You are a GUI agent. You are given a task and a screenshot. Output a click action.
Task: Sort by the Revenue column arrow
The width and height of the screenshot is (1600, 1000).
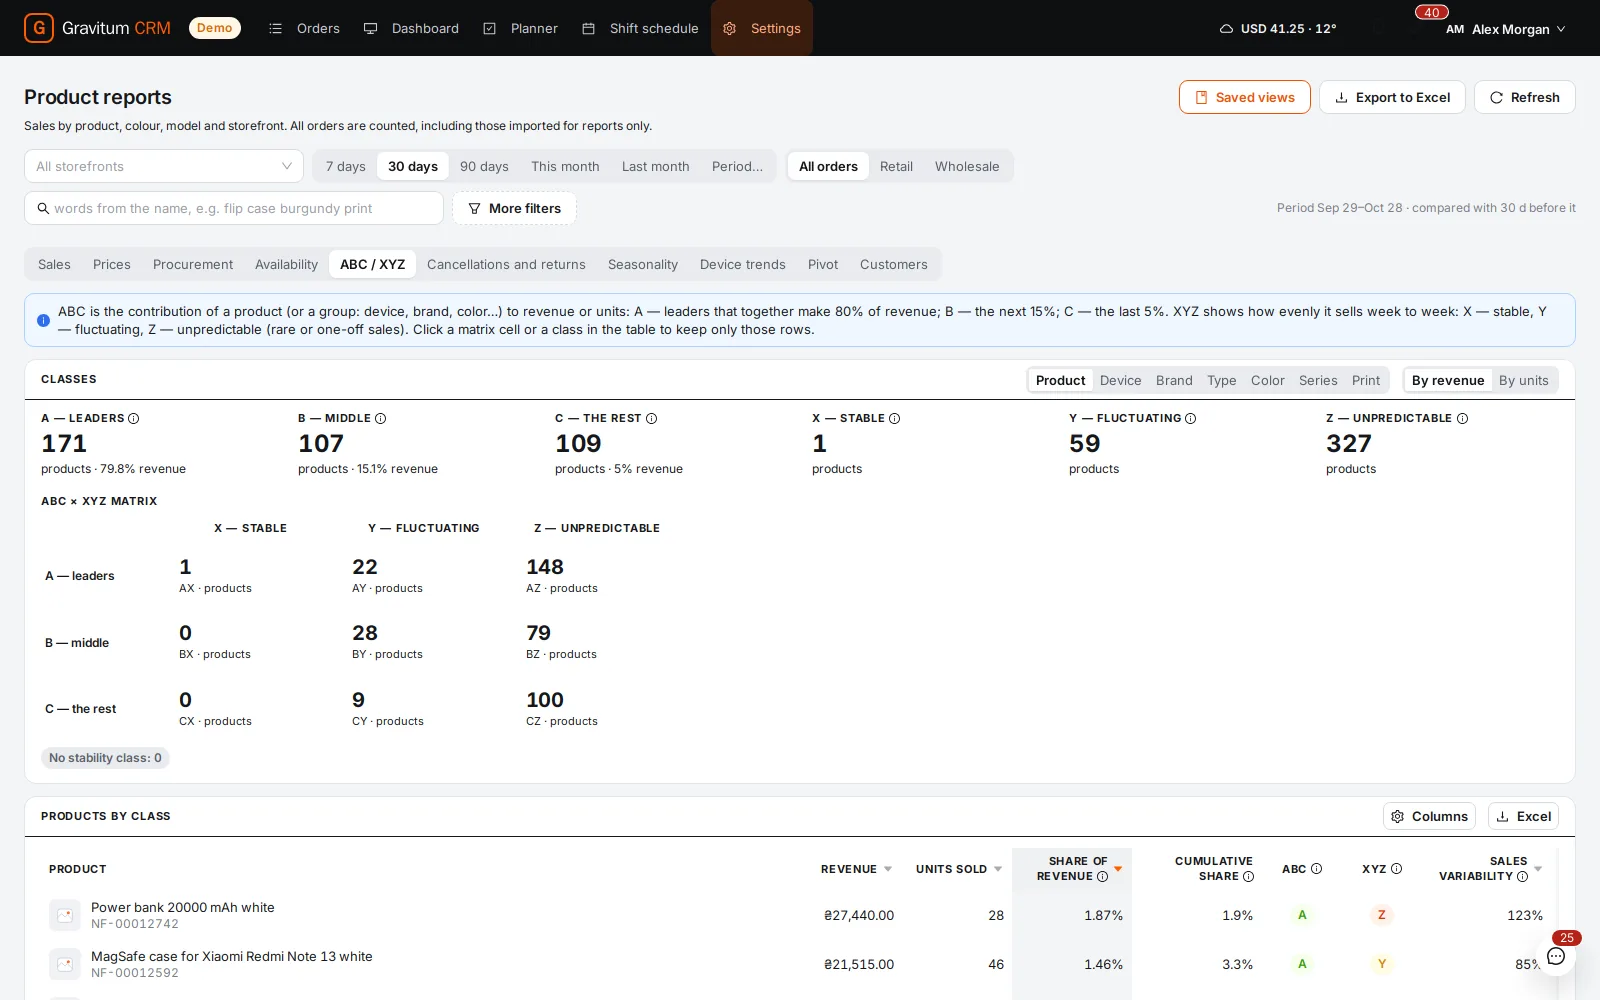tap(888, 869)
